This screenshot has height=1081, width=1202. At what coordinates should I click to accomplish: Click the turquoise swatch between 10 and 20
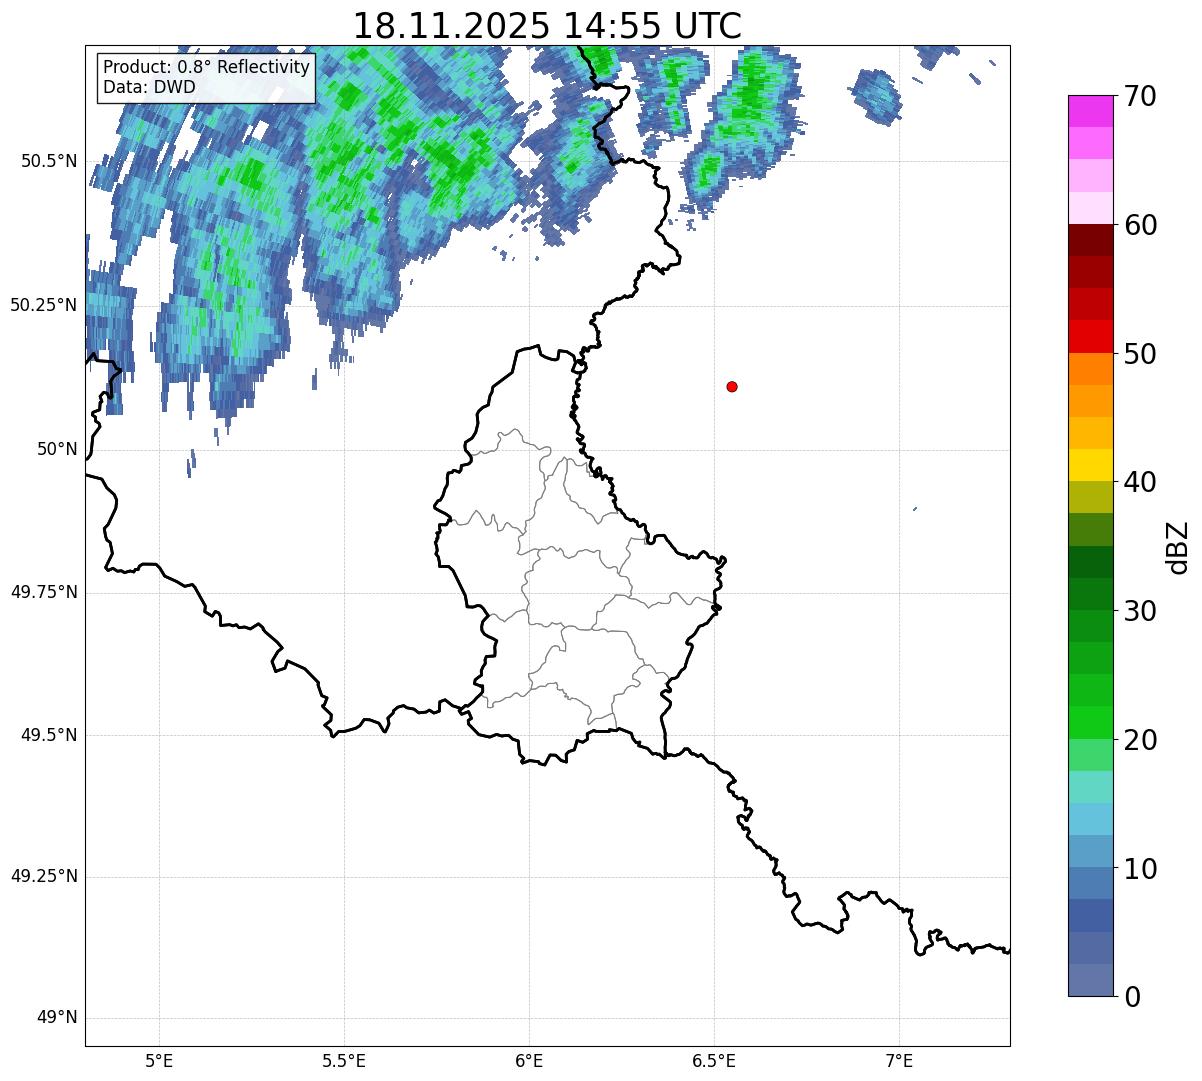[x=1090, y=787]
